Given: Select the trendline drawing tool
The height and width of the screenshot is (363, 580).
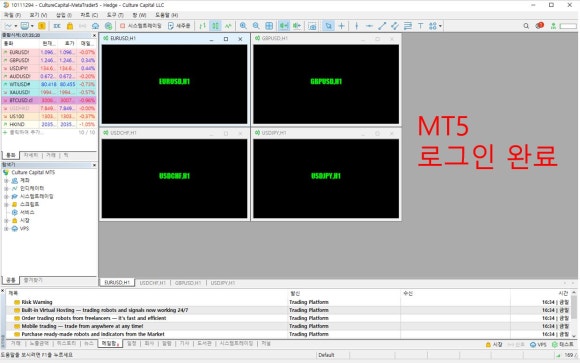Looking at the screenshot, I should [x=382, y=26].
